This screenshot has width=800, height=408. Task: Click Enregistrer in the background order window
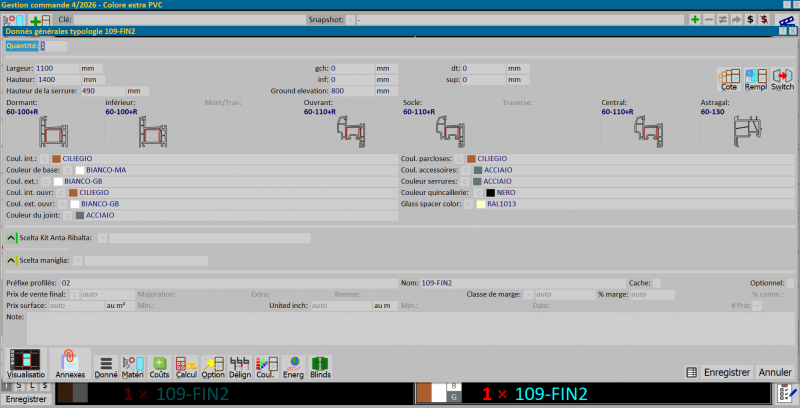[26, 399]
